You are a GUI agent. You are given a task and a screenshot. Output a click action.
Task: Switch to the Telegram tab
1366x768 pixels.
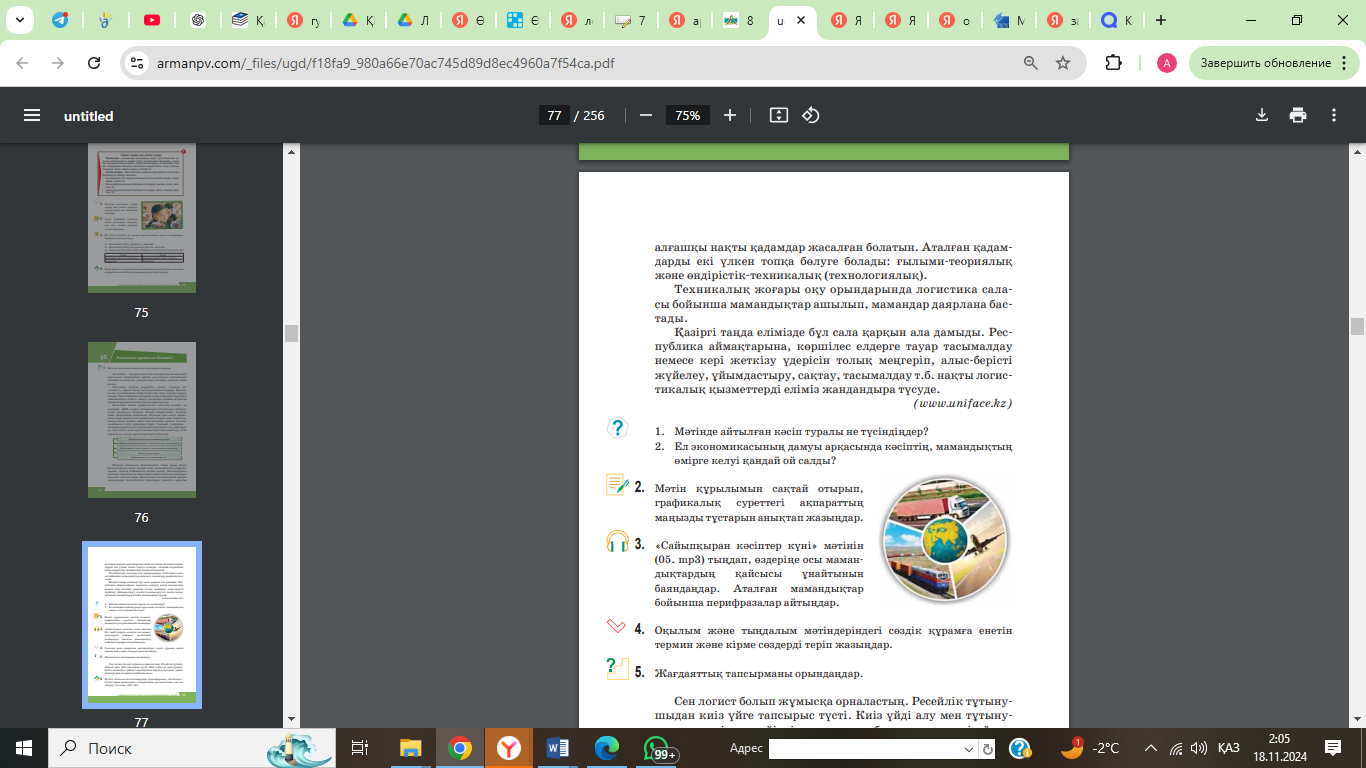(61, 20)
